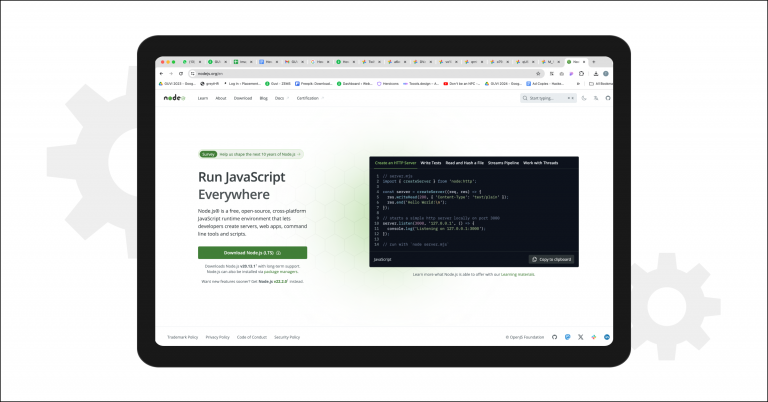Bookmark this page with the star icon

(x=538, y=73)
